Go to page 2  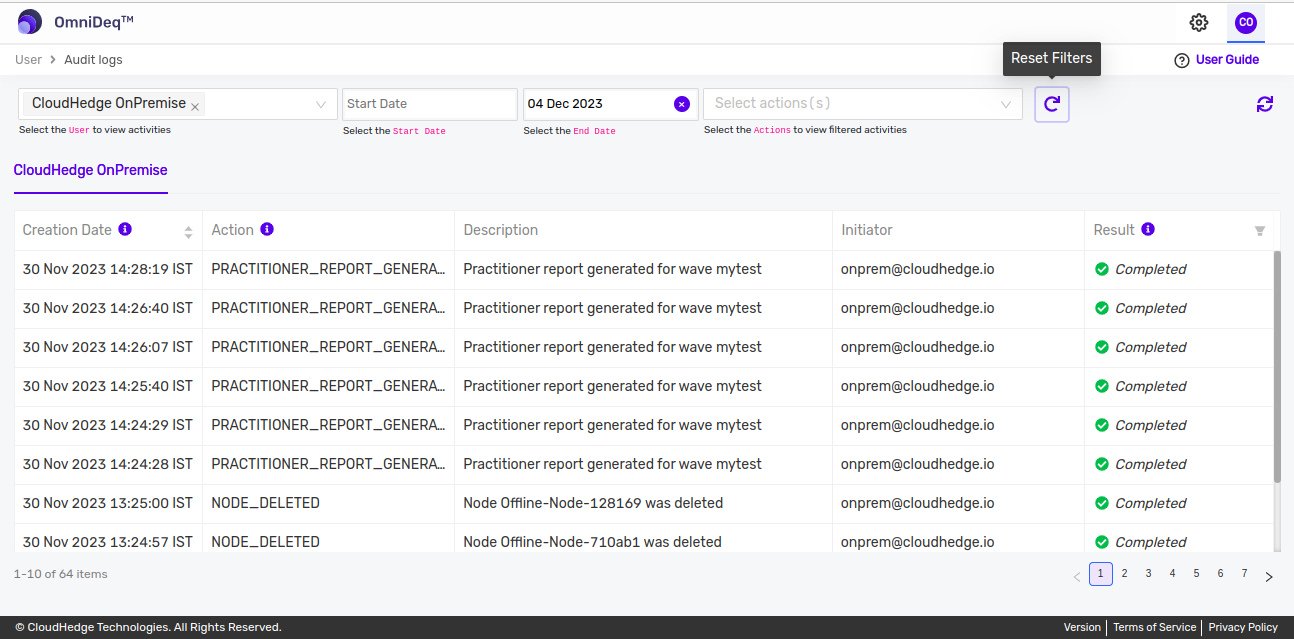[1125, 574]
